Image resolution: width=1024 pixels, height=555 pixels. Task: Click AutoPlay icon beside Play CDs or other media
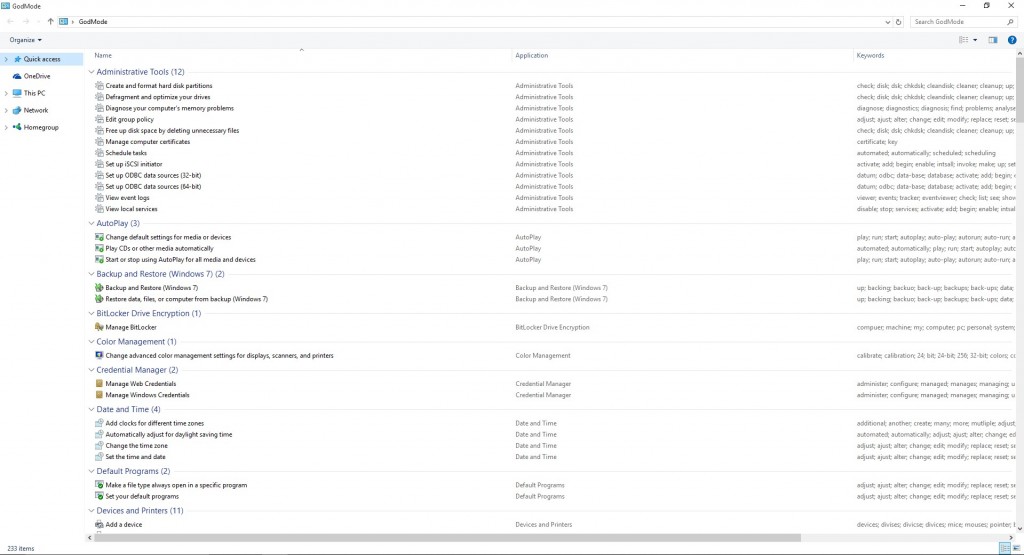[99, 248]
